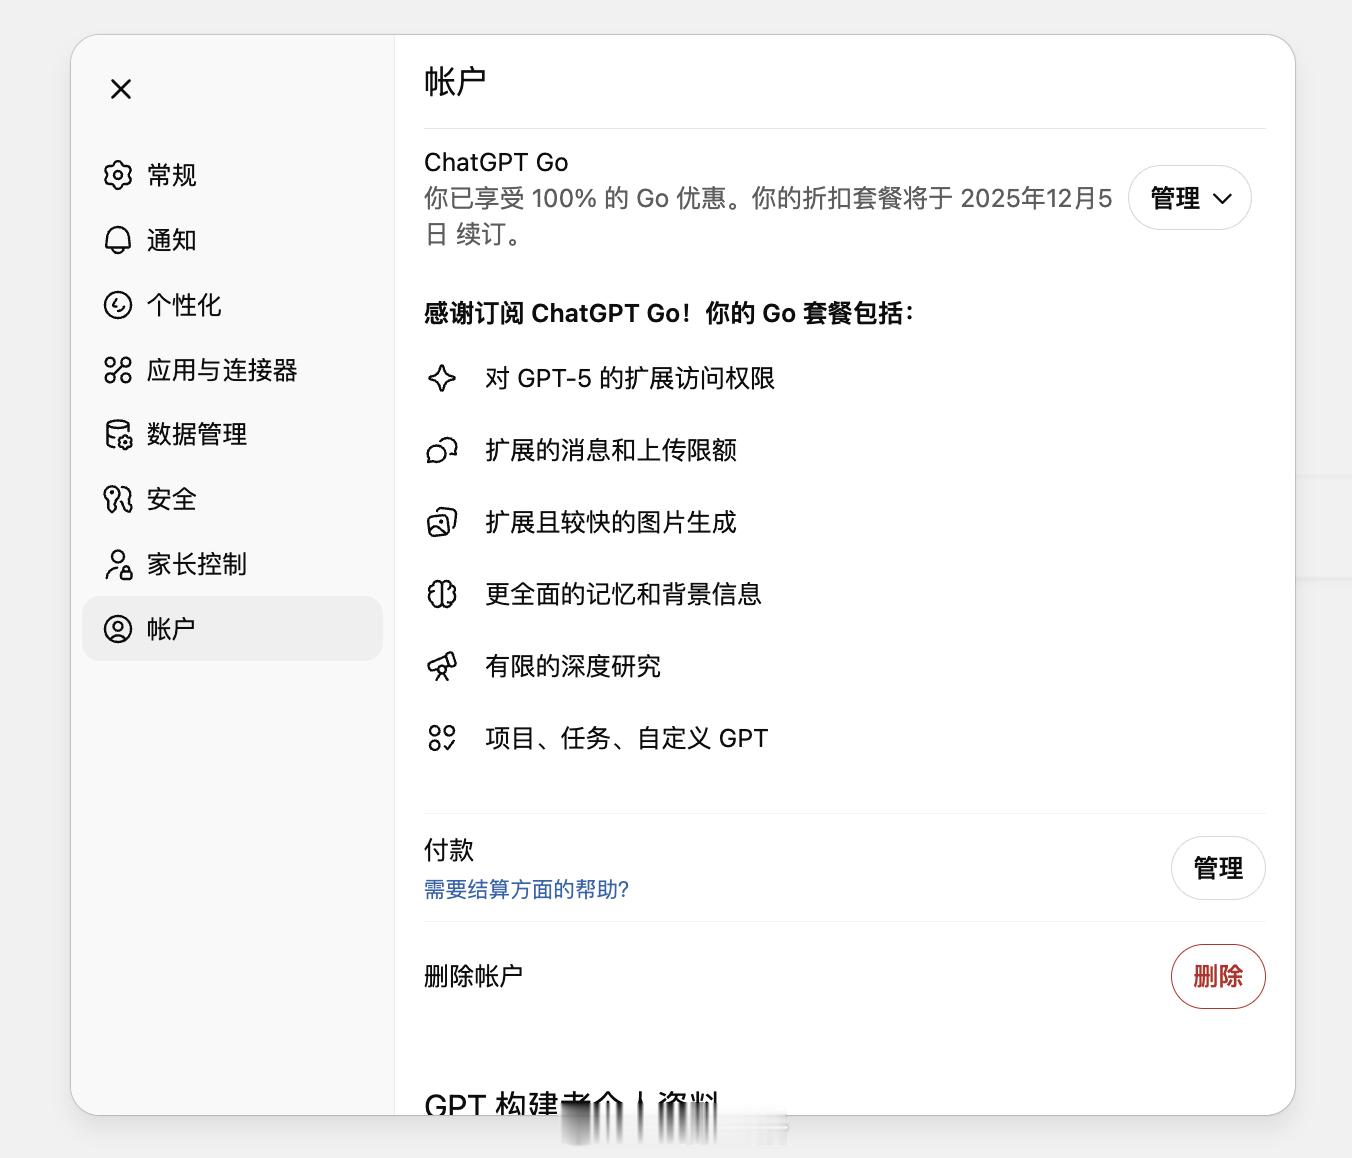Select the 个性化 tab

[232, 305]
